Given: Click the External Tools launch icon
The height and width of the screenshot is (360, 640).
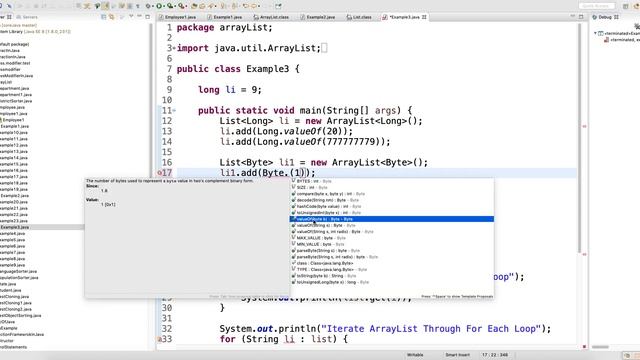Looking at the screenshot, I should pyautogui.click(x=181, y=6).
